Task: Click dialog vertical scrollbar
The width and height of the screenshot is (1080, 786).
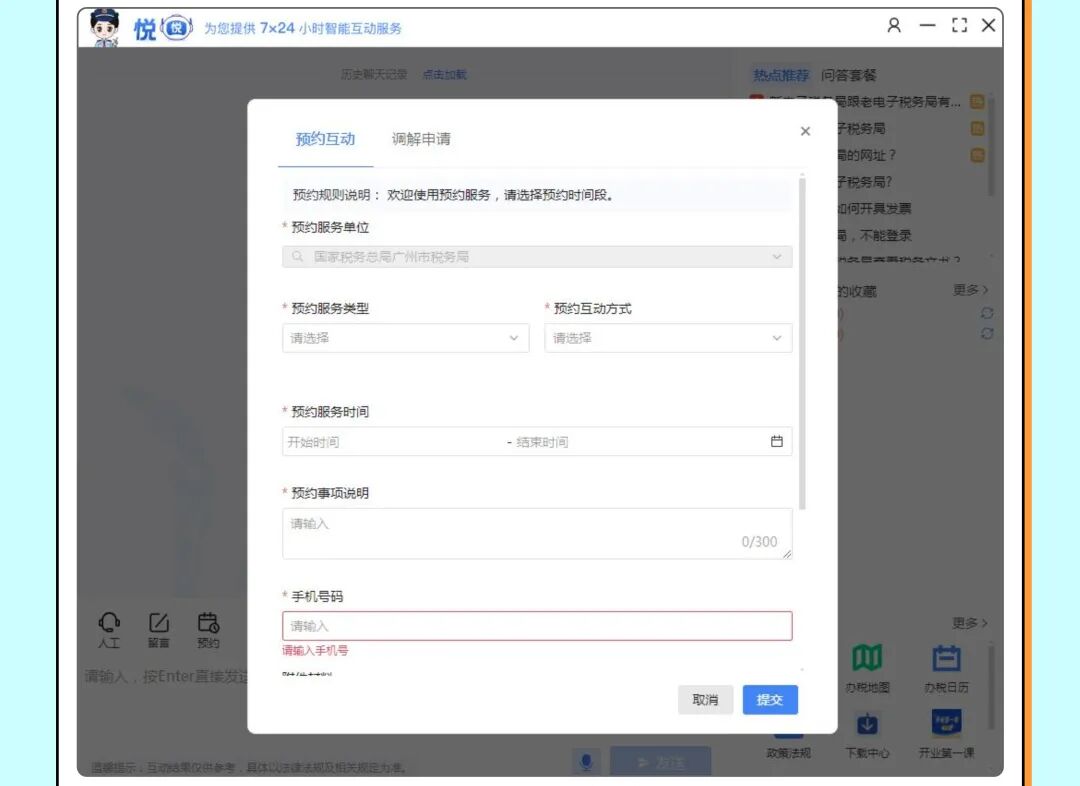Action: [802, 343]
